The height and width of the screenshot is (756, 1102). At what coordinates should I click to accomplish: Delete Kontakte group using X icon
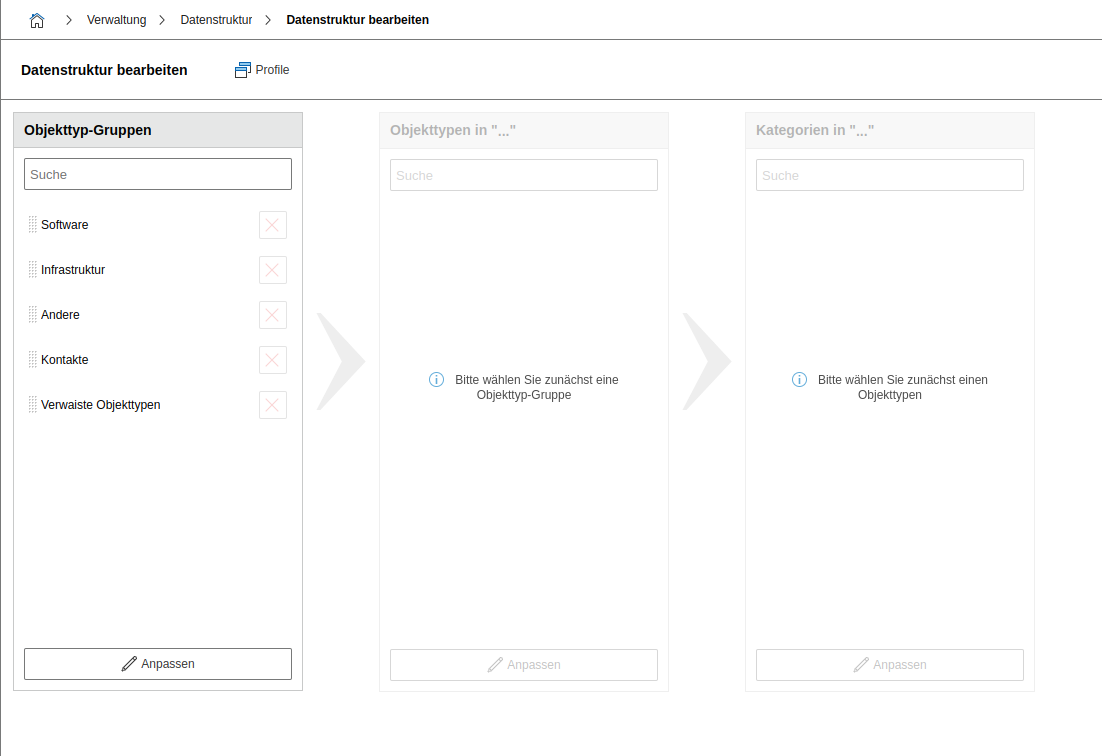(272, 360)
